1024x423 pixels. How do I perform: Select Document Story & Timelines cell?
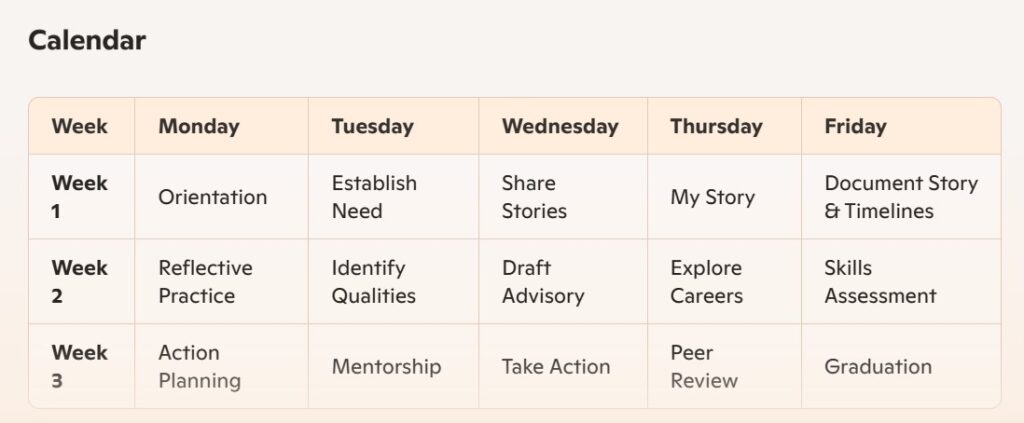[x=901, y=196]
